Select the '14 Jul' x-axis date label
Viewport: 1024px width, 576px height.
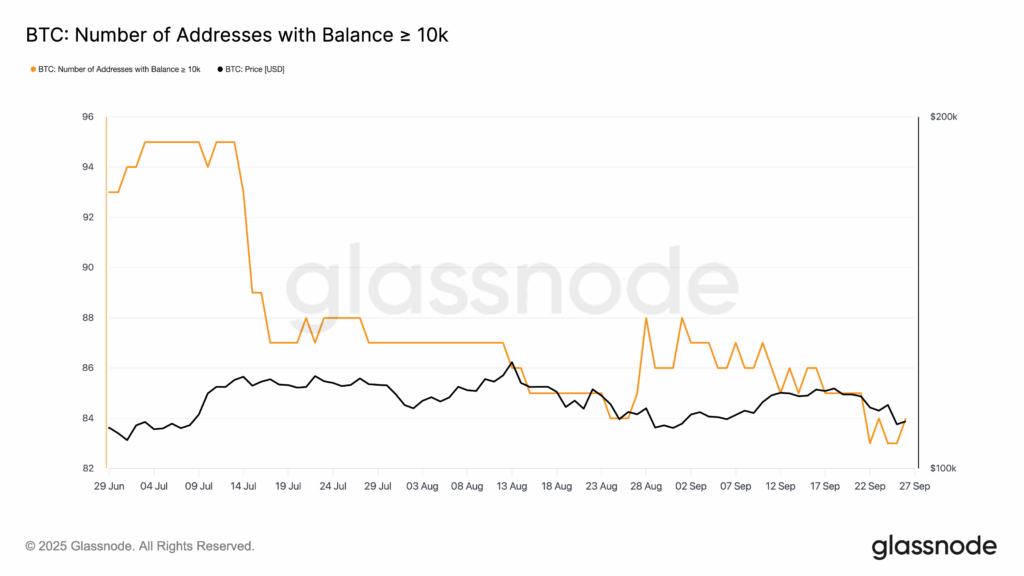point(243,485)
